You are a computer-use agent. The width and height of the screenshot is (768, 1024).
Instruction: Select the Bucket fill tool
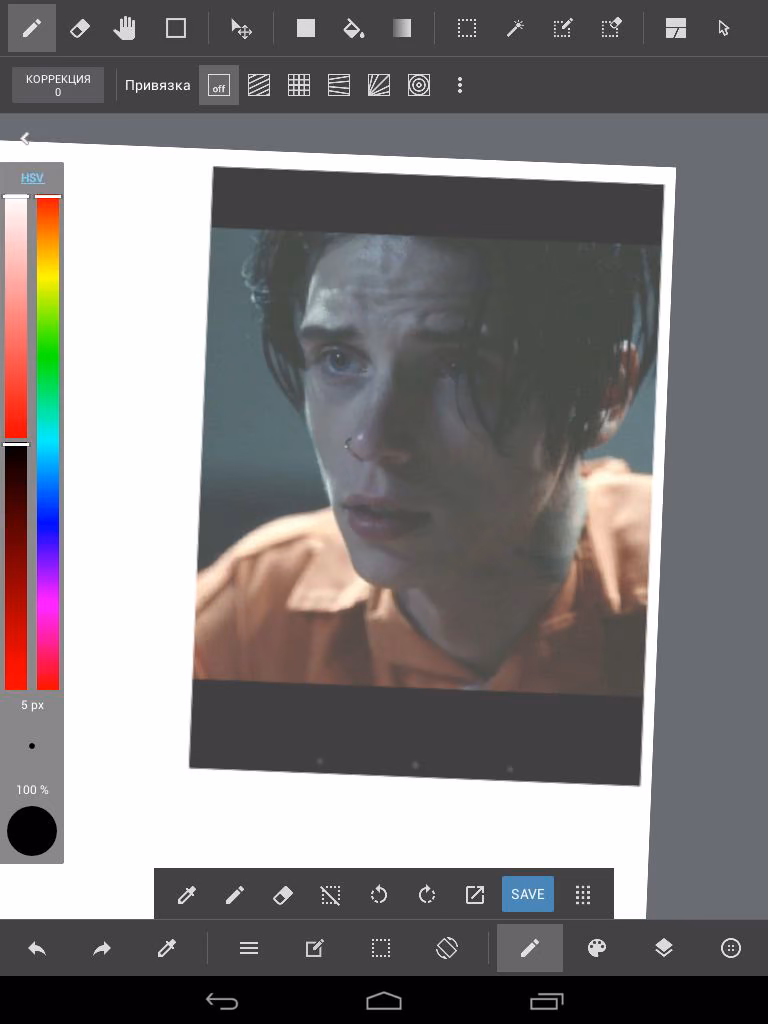353,28
